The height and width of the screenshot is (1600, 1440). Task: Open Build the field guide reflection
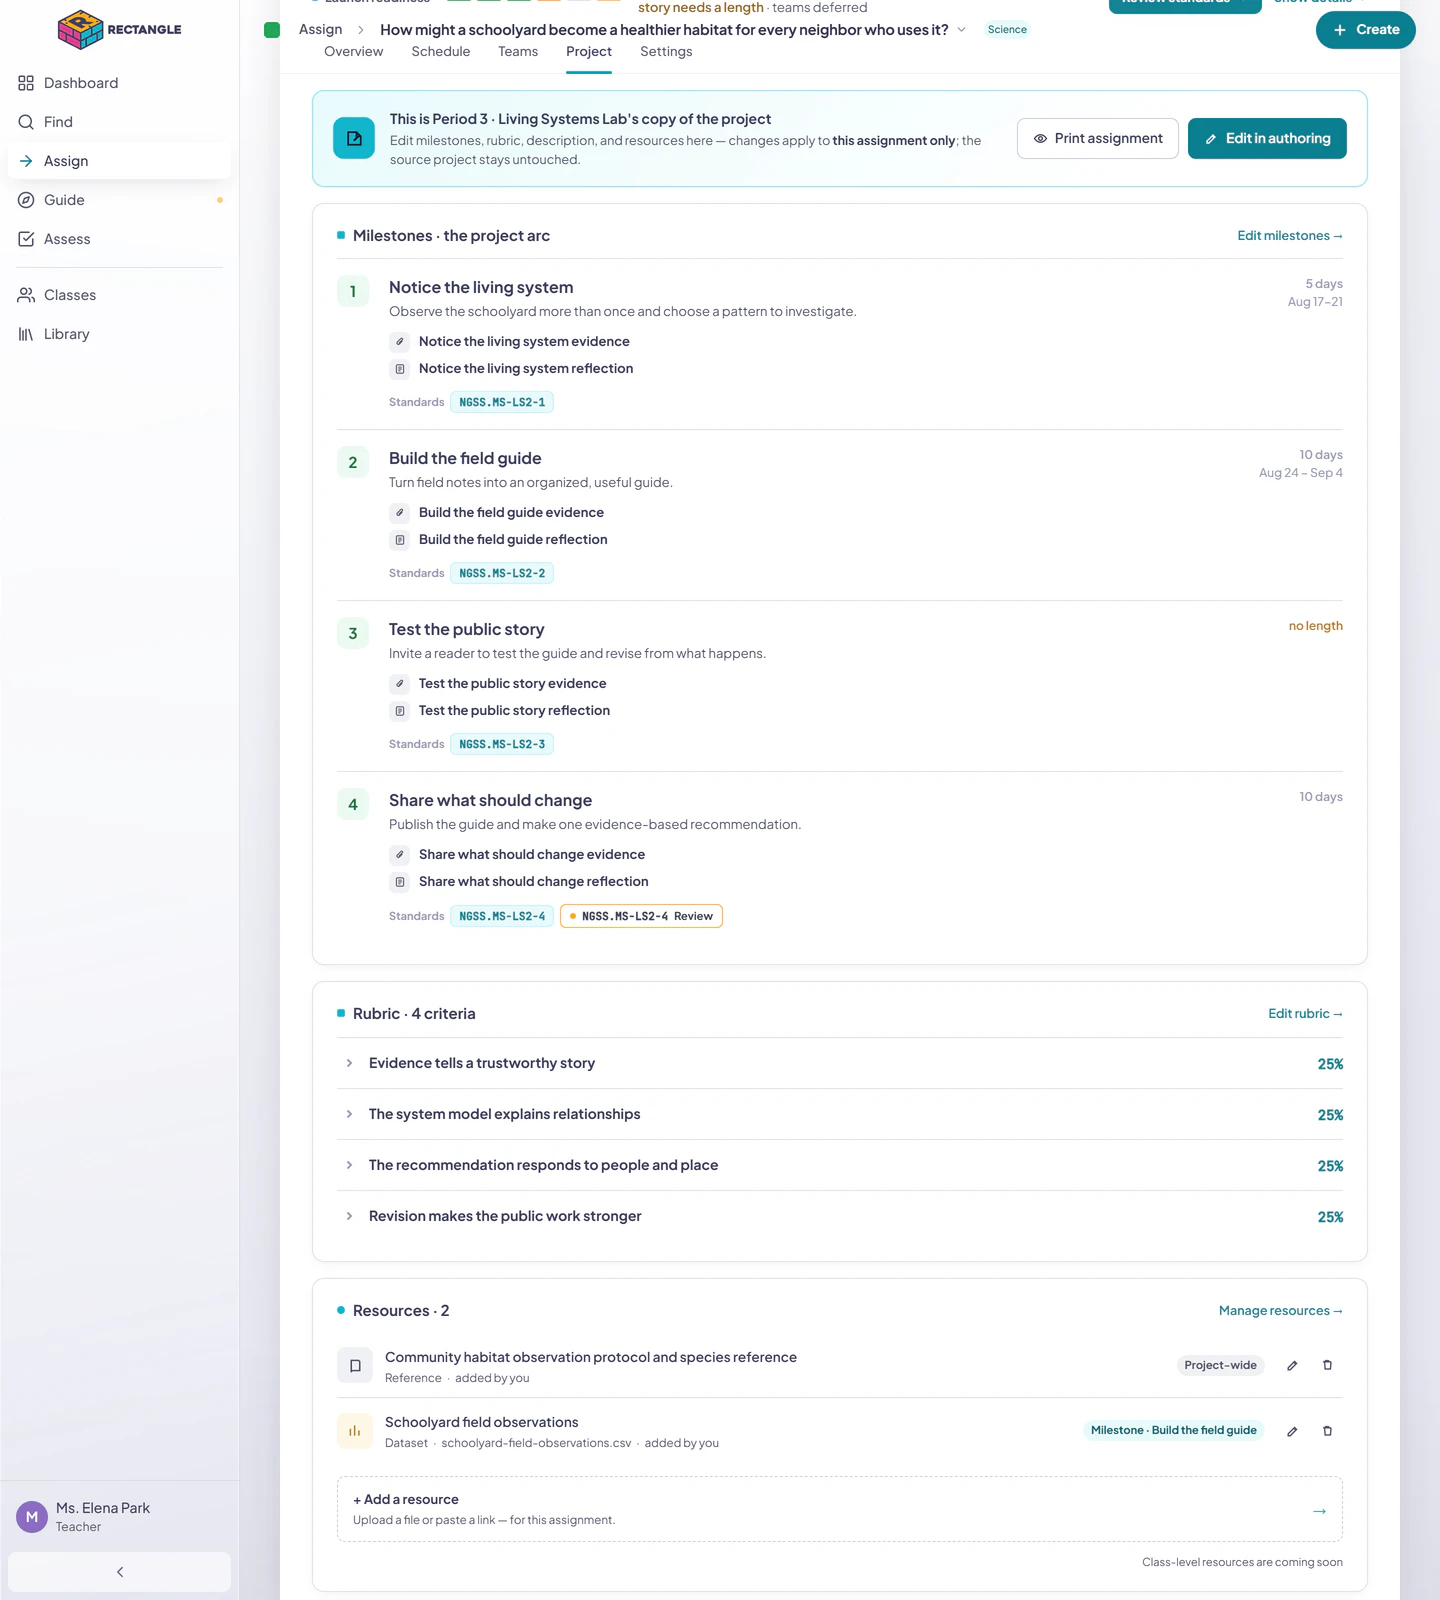click(513, 540)
